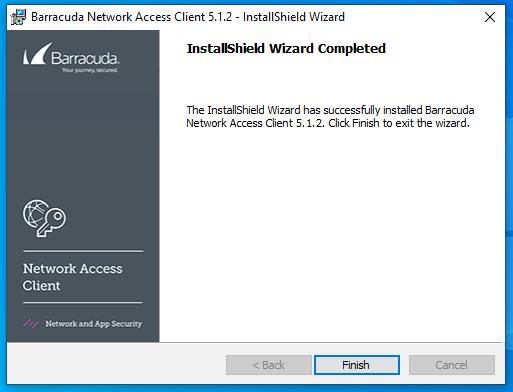Click the empty white area of the dialog
The width and height of the screenshot is (513, 392).
pyautogui.click(x=330, y=233)
